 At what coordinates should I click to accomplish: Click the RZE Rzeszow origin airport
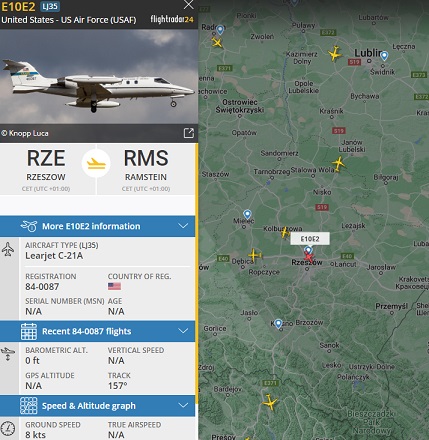click(46, 170)
